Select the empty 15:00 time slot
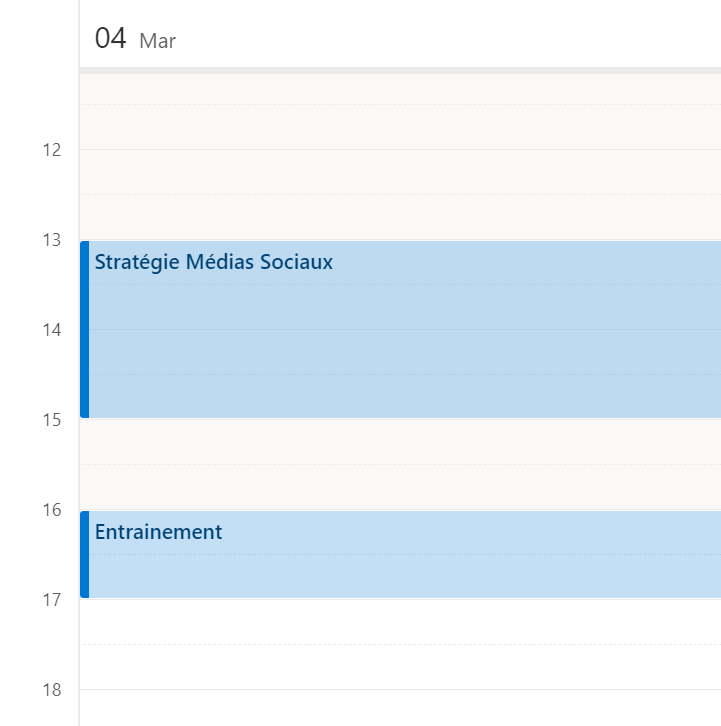The image size is (721, 726). tap(400, 442)
